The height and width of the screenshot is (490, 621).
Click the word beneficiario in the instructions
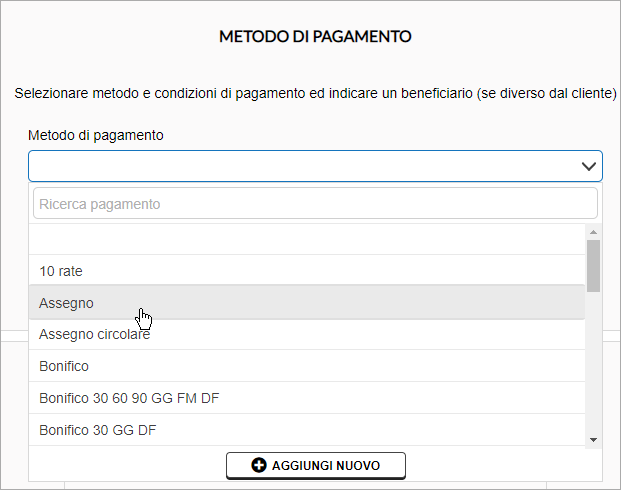point(437,93)
